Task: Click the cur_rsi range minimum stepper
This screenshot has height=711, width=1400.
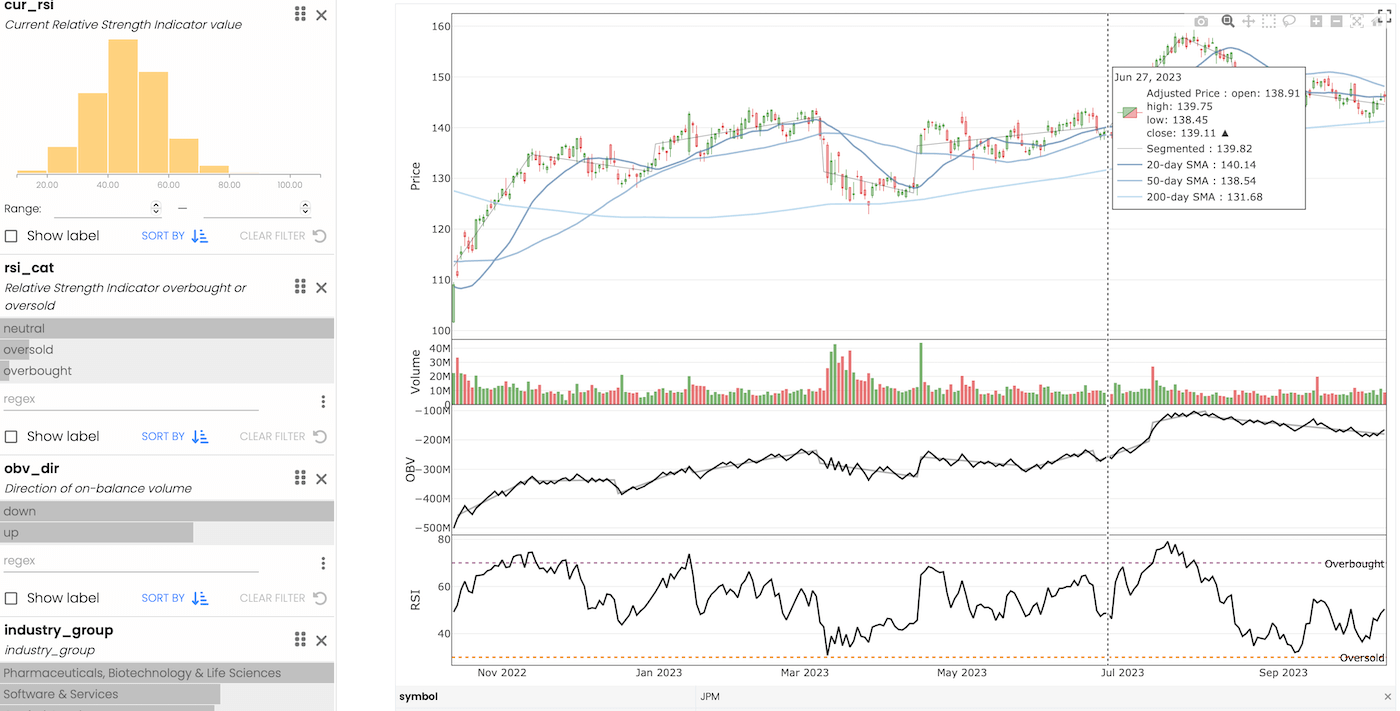Action: 155,208
